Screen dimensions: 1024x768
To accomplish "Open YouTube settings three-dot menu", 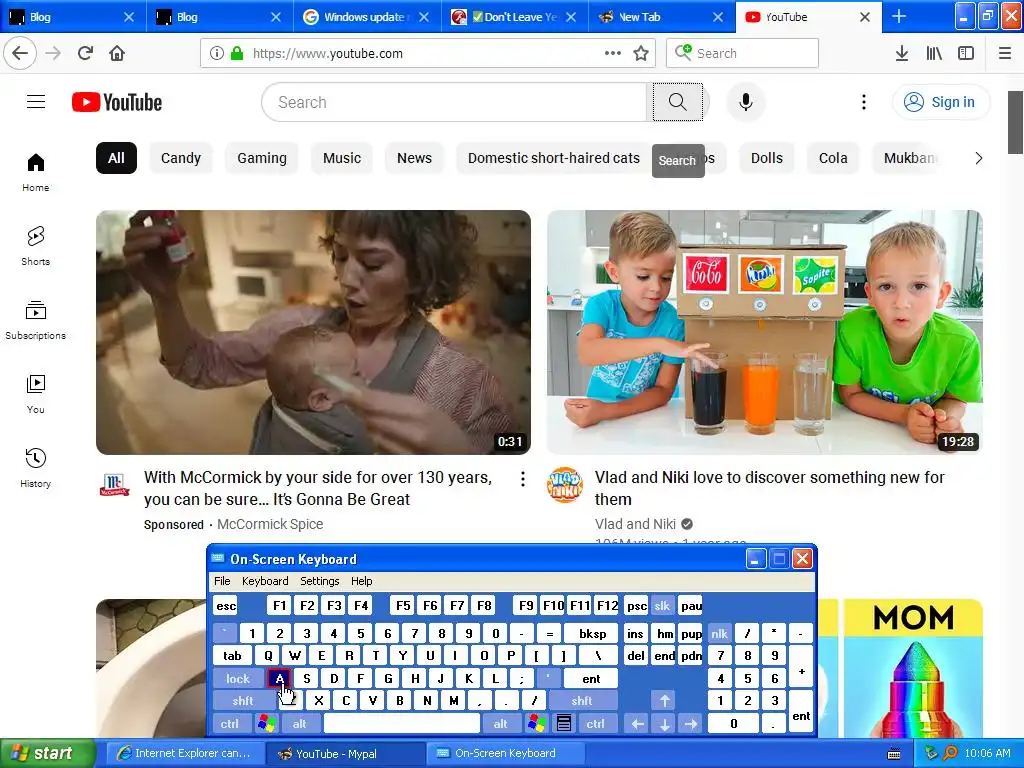I will coord(863,102).
